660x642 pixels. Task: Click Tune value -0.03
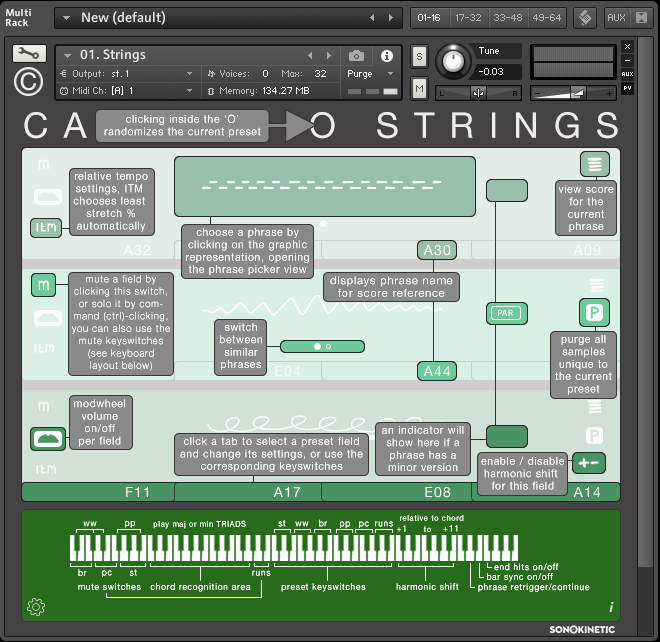pos(491,72)
